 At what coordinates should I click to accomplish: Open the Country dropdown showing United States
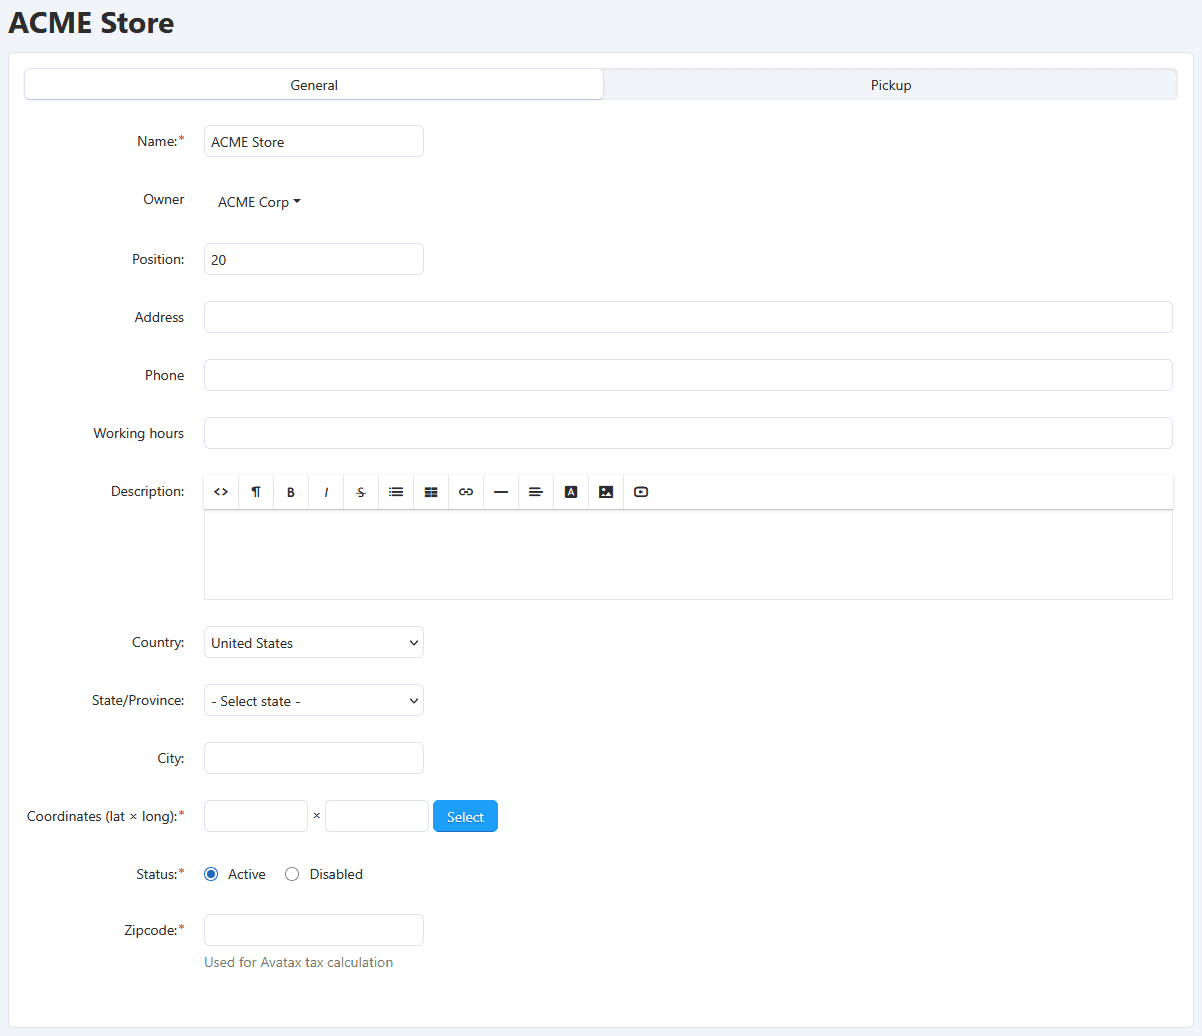pos(314,642)
